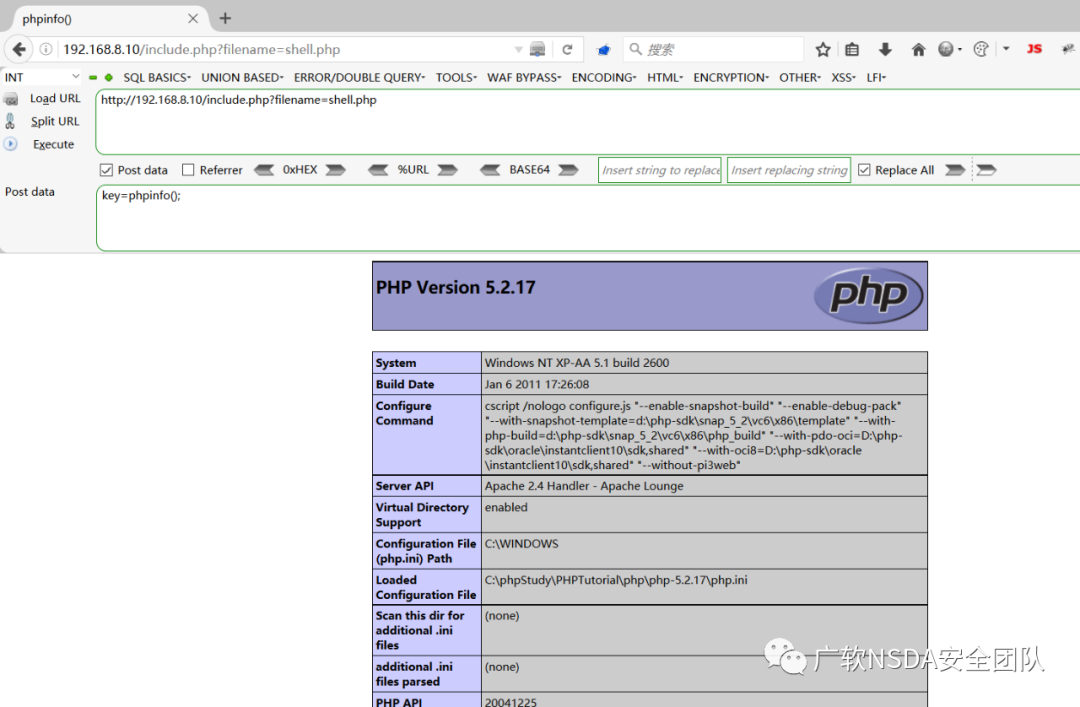
Task: Click the green minus HackBar icon
Action: (x=93, y=78)
